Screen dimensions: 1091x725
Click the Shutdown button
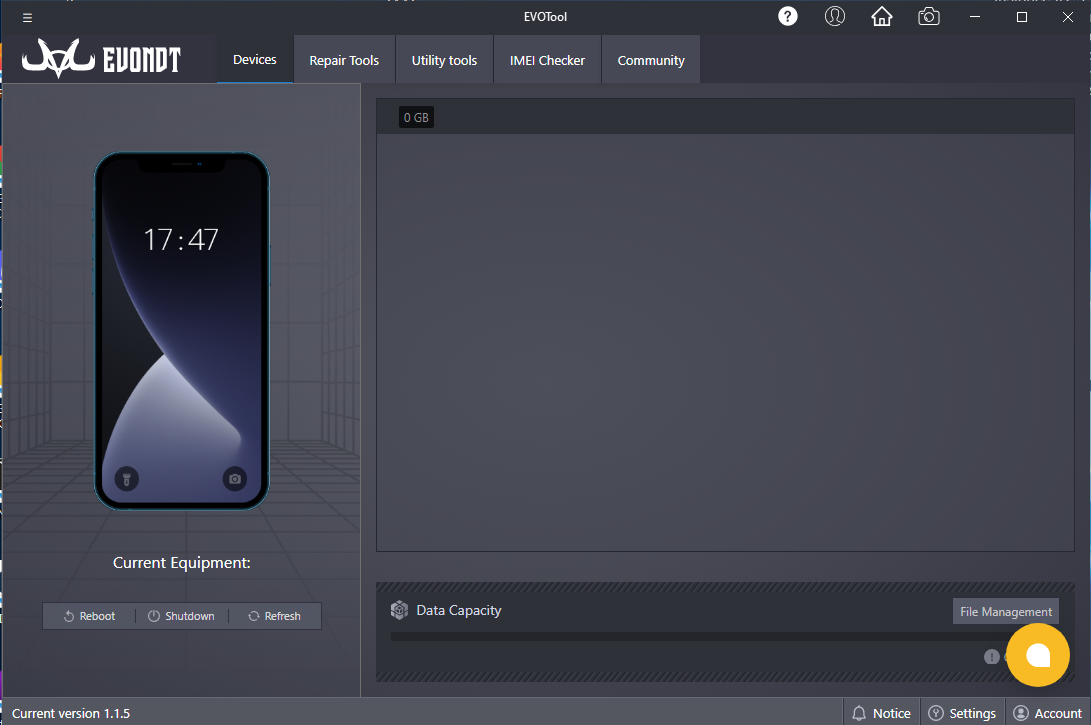181,616
